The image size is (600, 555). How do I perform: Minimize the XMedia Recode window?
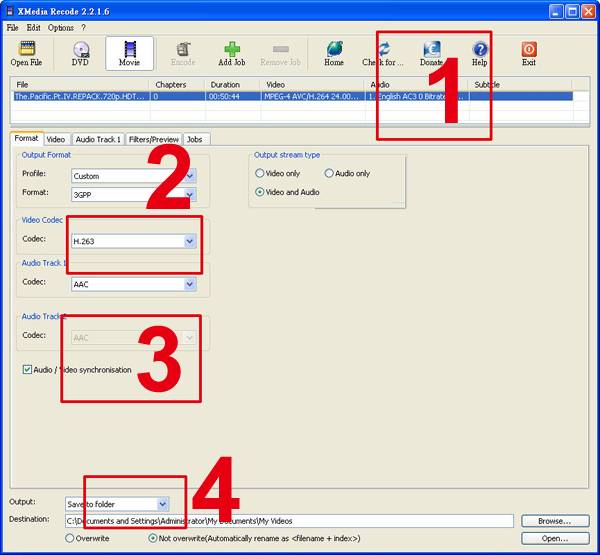pos(556,11)
